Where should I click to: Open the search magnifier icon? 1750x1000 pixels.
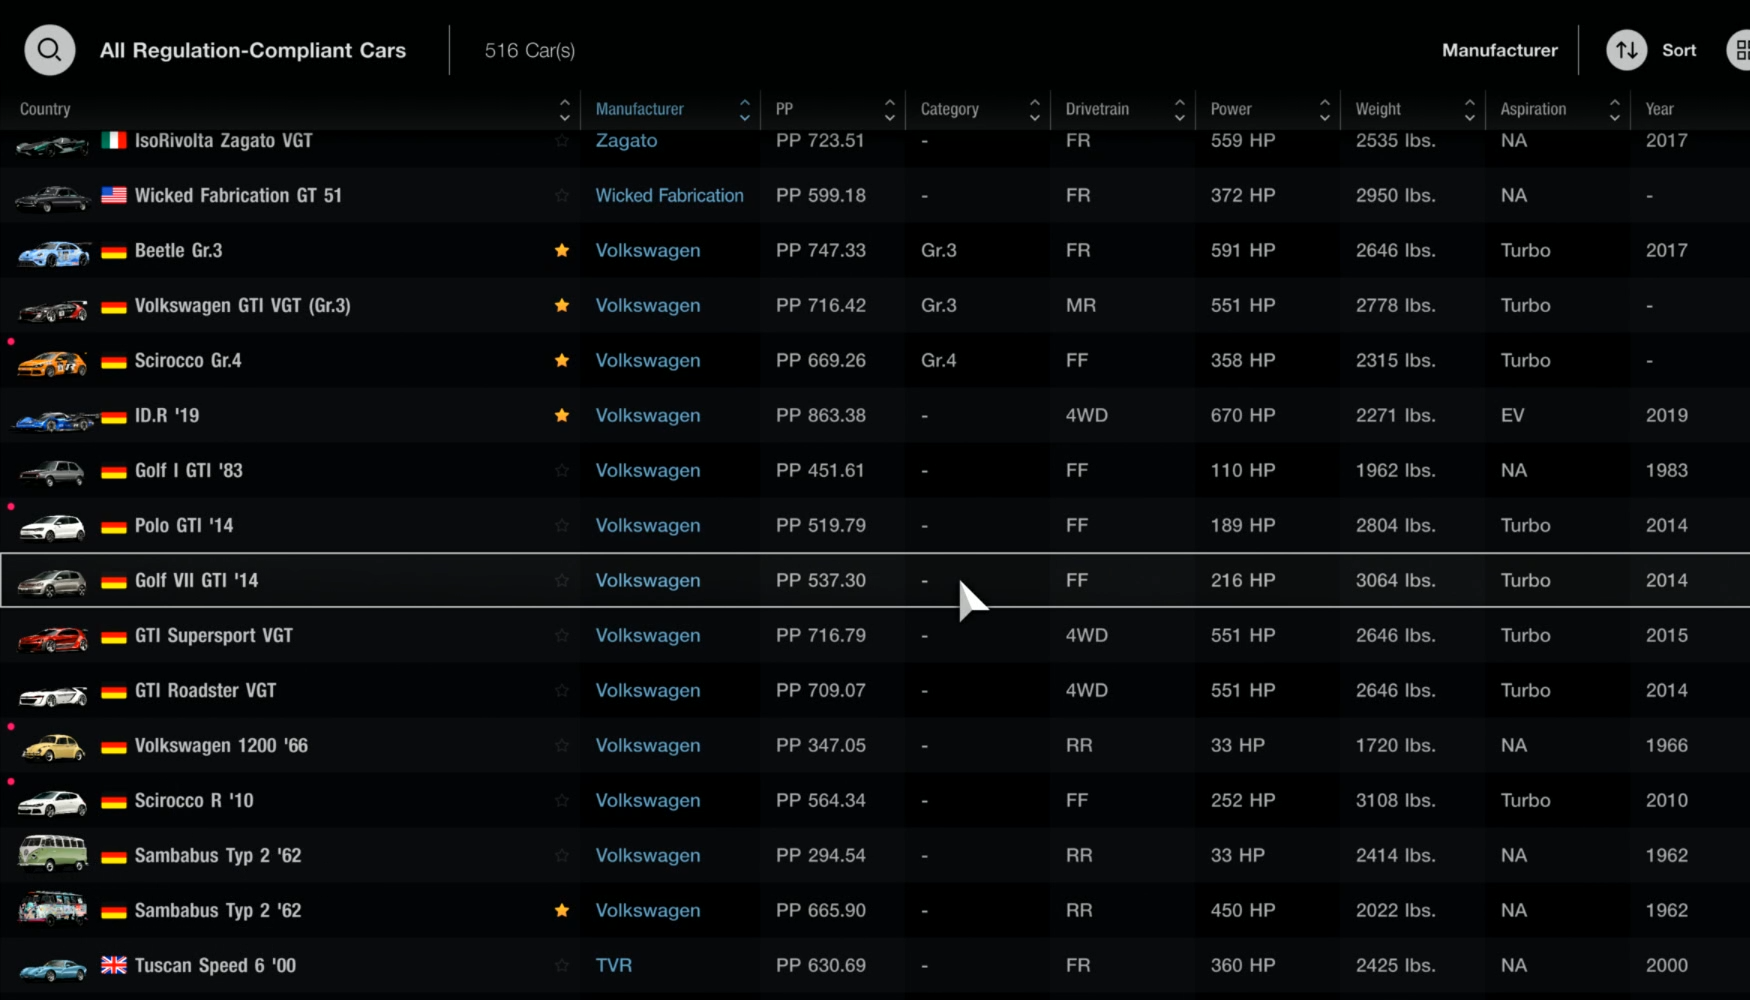tap(50, 50)
